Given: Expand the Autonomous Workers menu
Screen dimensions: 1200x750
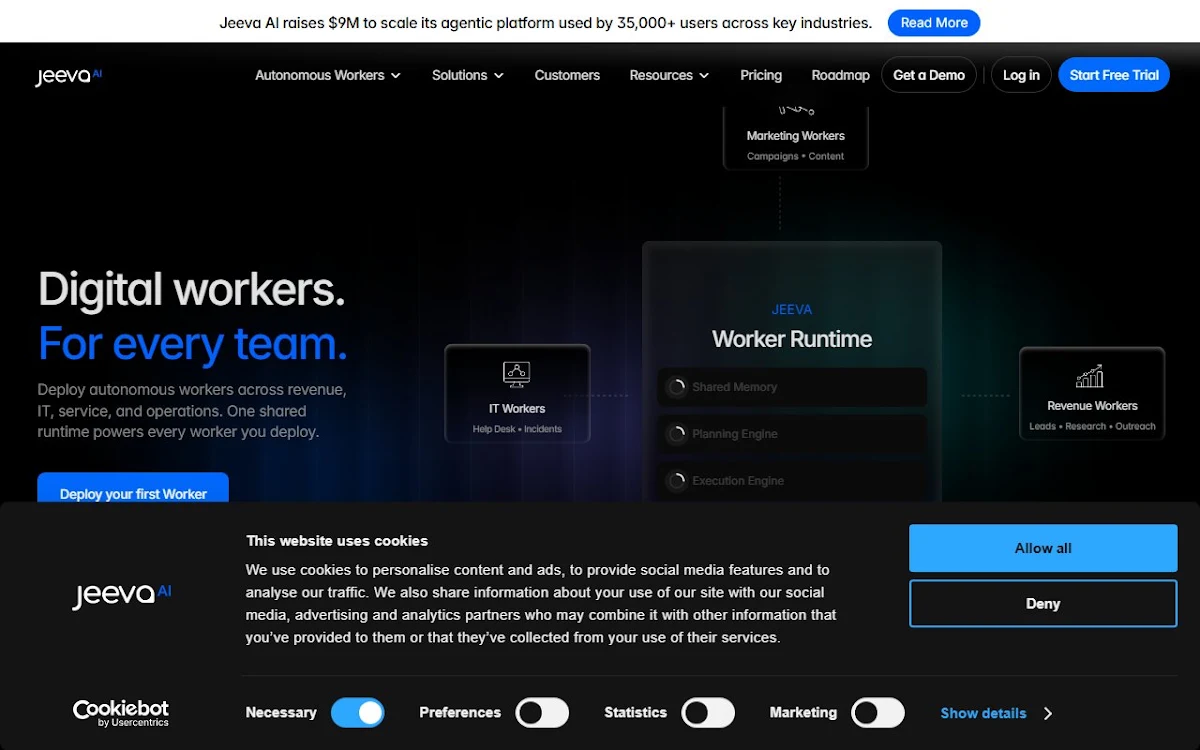Looking at the screenshot, I should click(x=328, y=75).
